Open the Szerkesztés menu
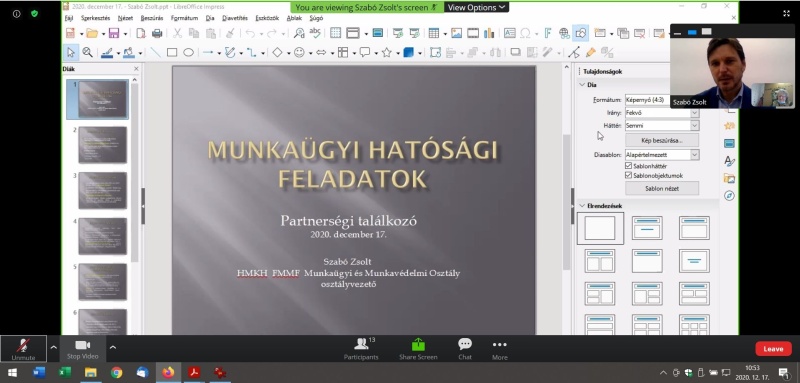 pyautogui.click(x=95, y=18)
